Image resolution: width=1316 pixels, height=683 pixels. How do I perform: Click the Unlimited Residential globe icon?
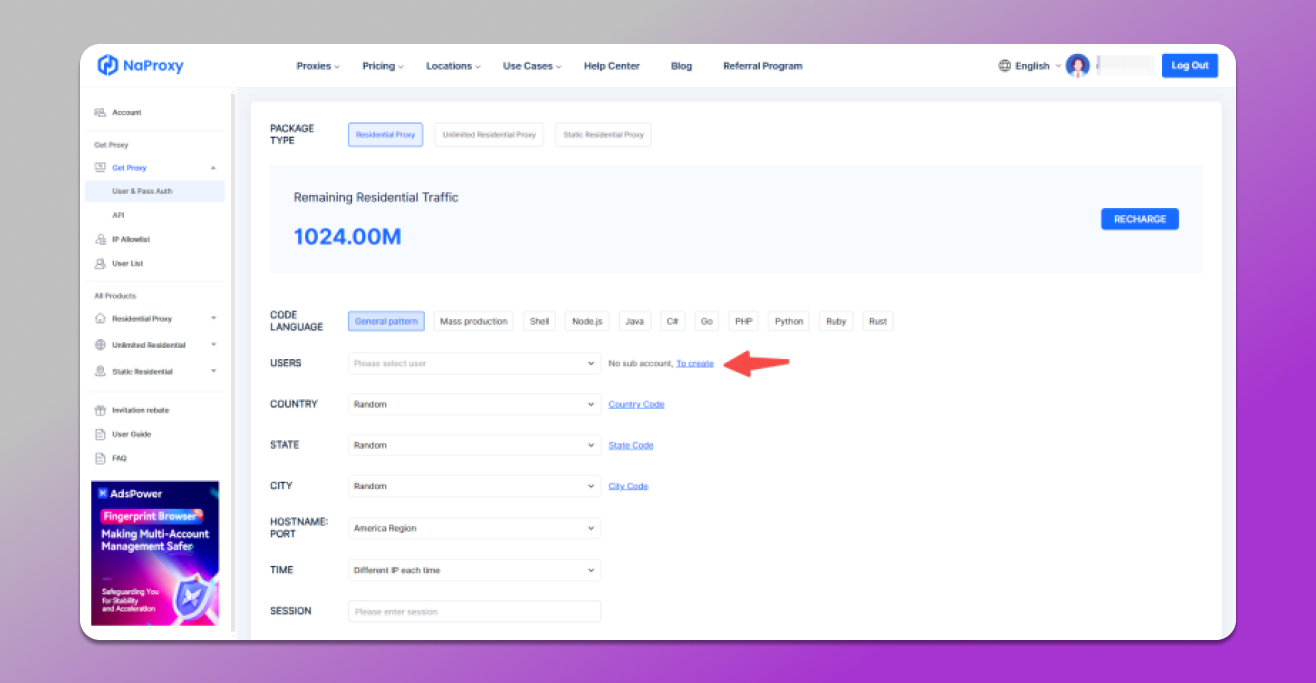pos(100,345)
